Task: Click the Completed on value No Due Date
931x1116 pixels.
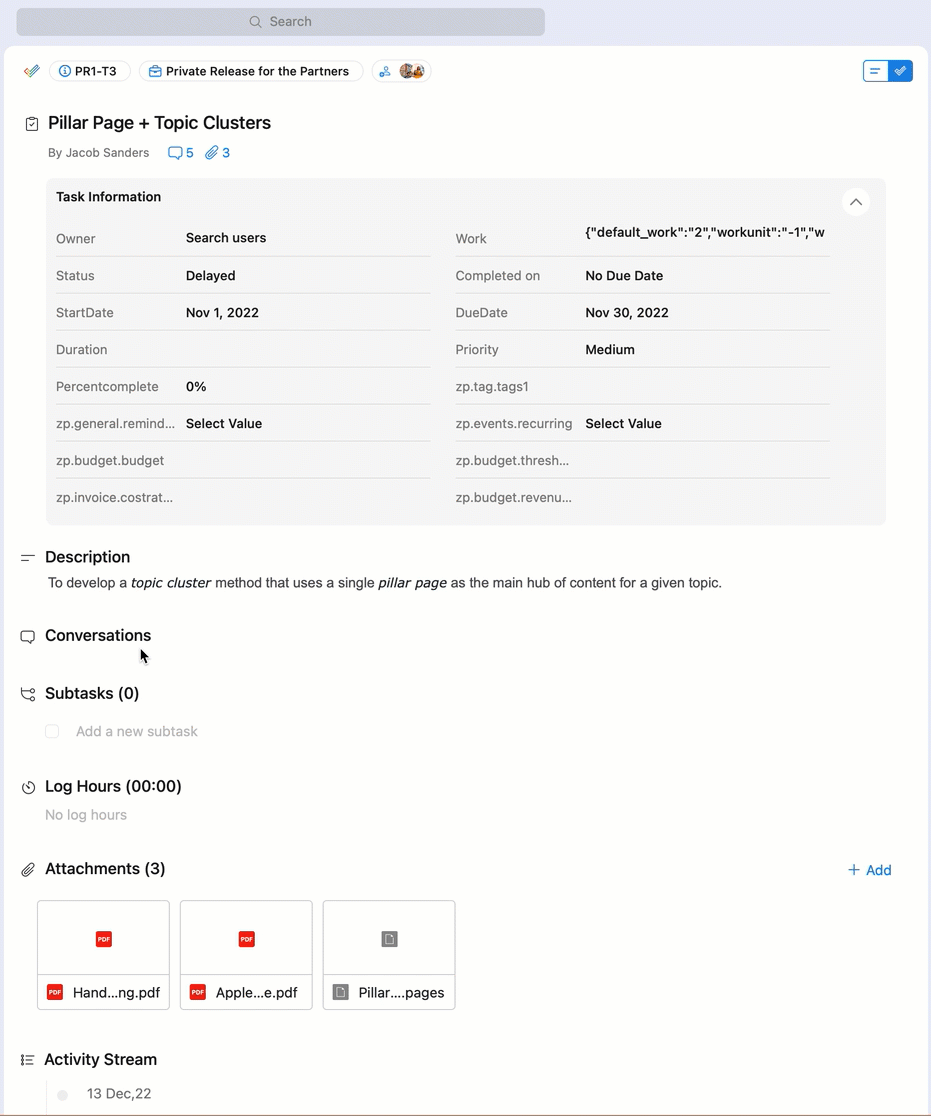Action: pyautogui.click(x=624, y=275)
